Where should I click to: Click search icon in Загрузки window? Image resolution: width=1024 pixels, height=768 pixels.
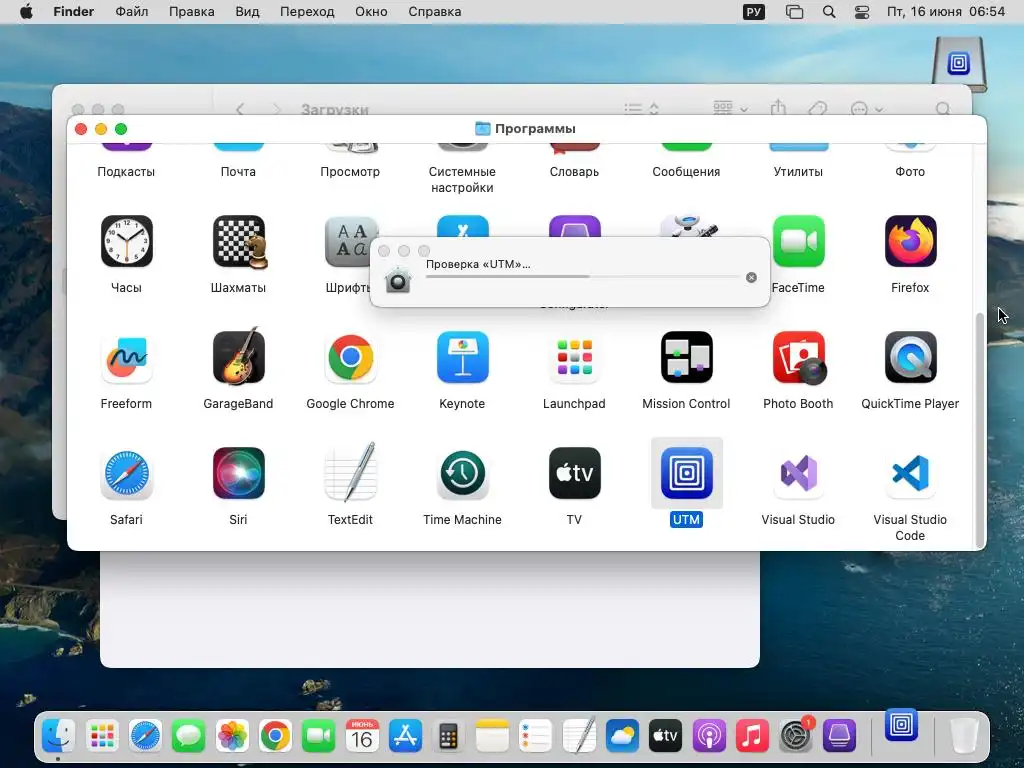click(x=942, y=108)
